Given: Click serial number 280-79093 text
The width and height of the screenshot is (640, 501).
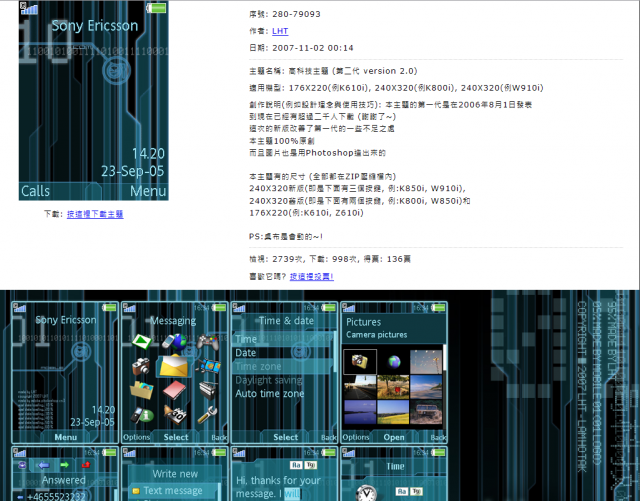Looking at the screenshot, I should [x=296, y=14].
